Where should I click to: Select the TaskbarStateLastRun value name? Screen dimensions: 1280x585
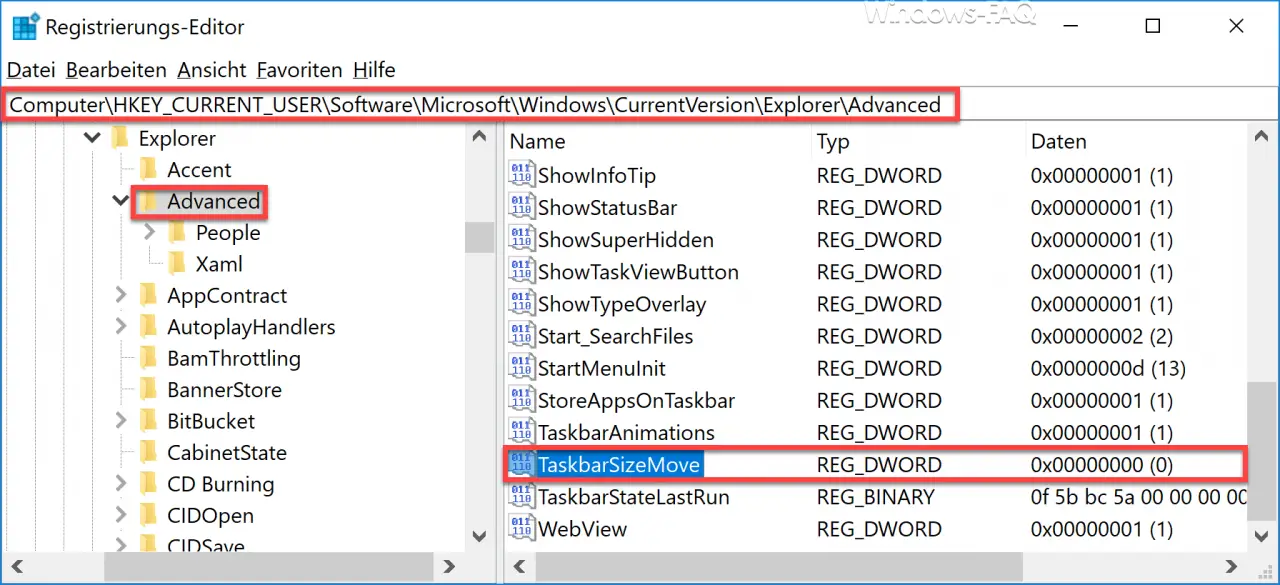point(634,496)
